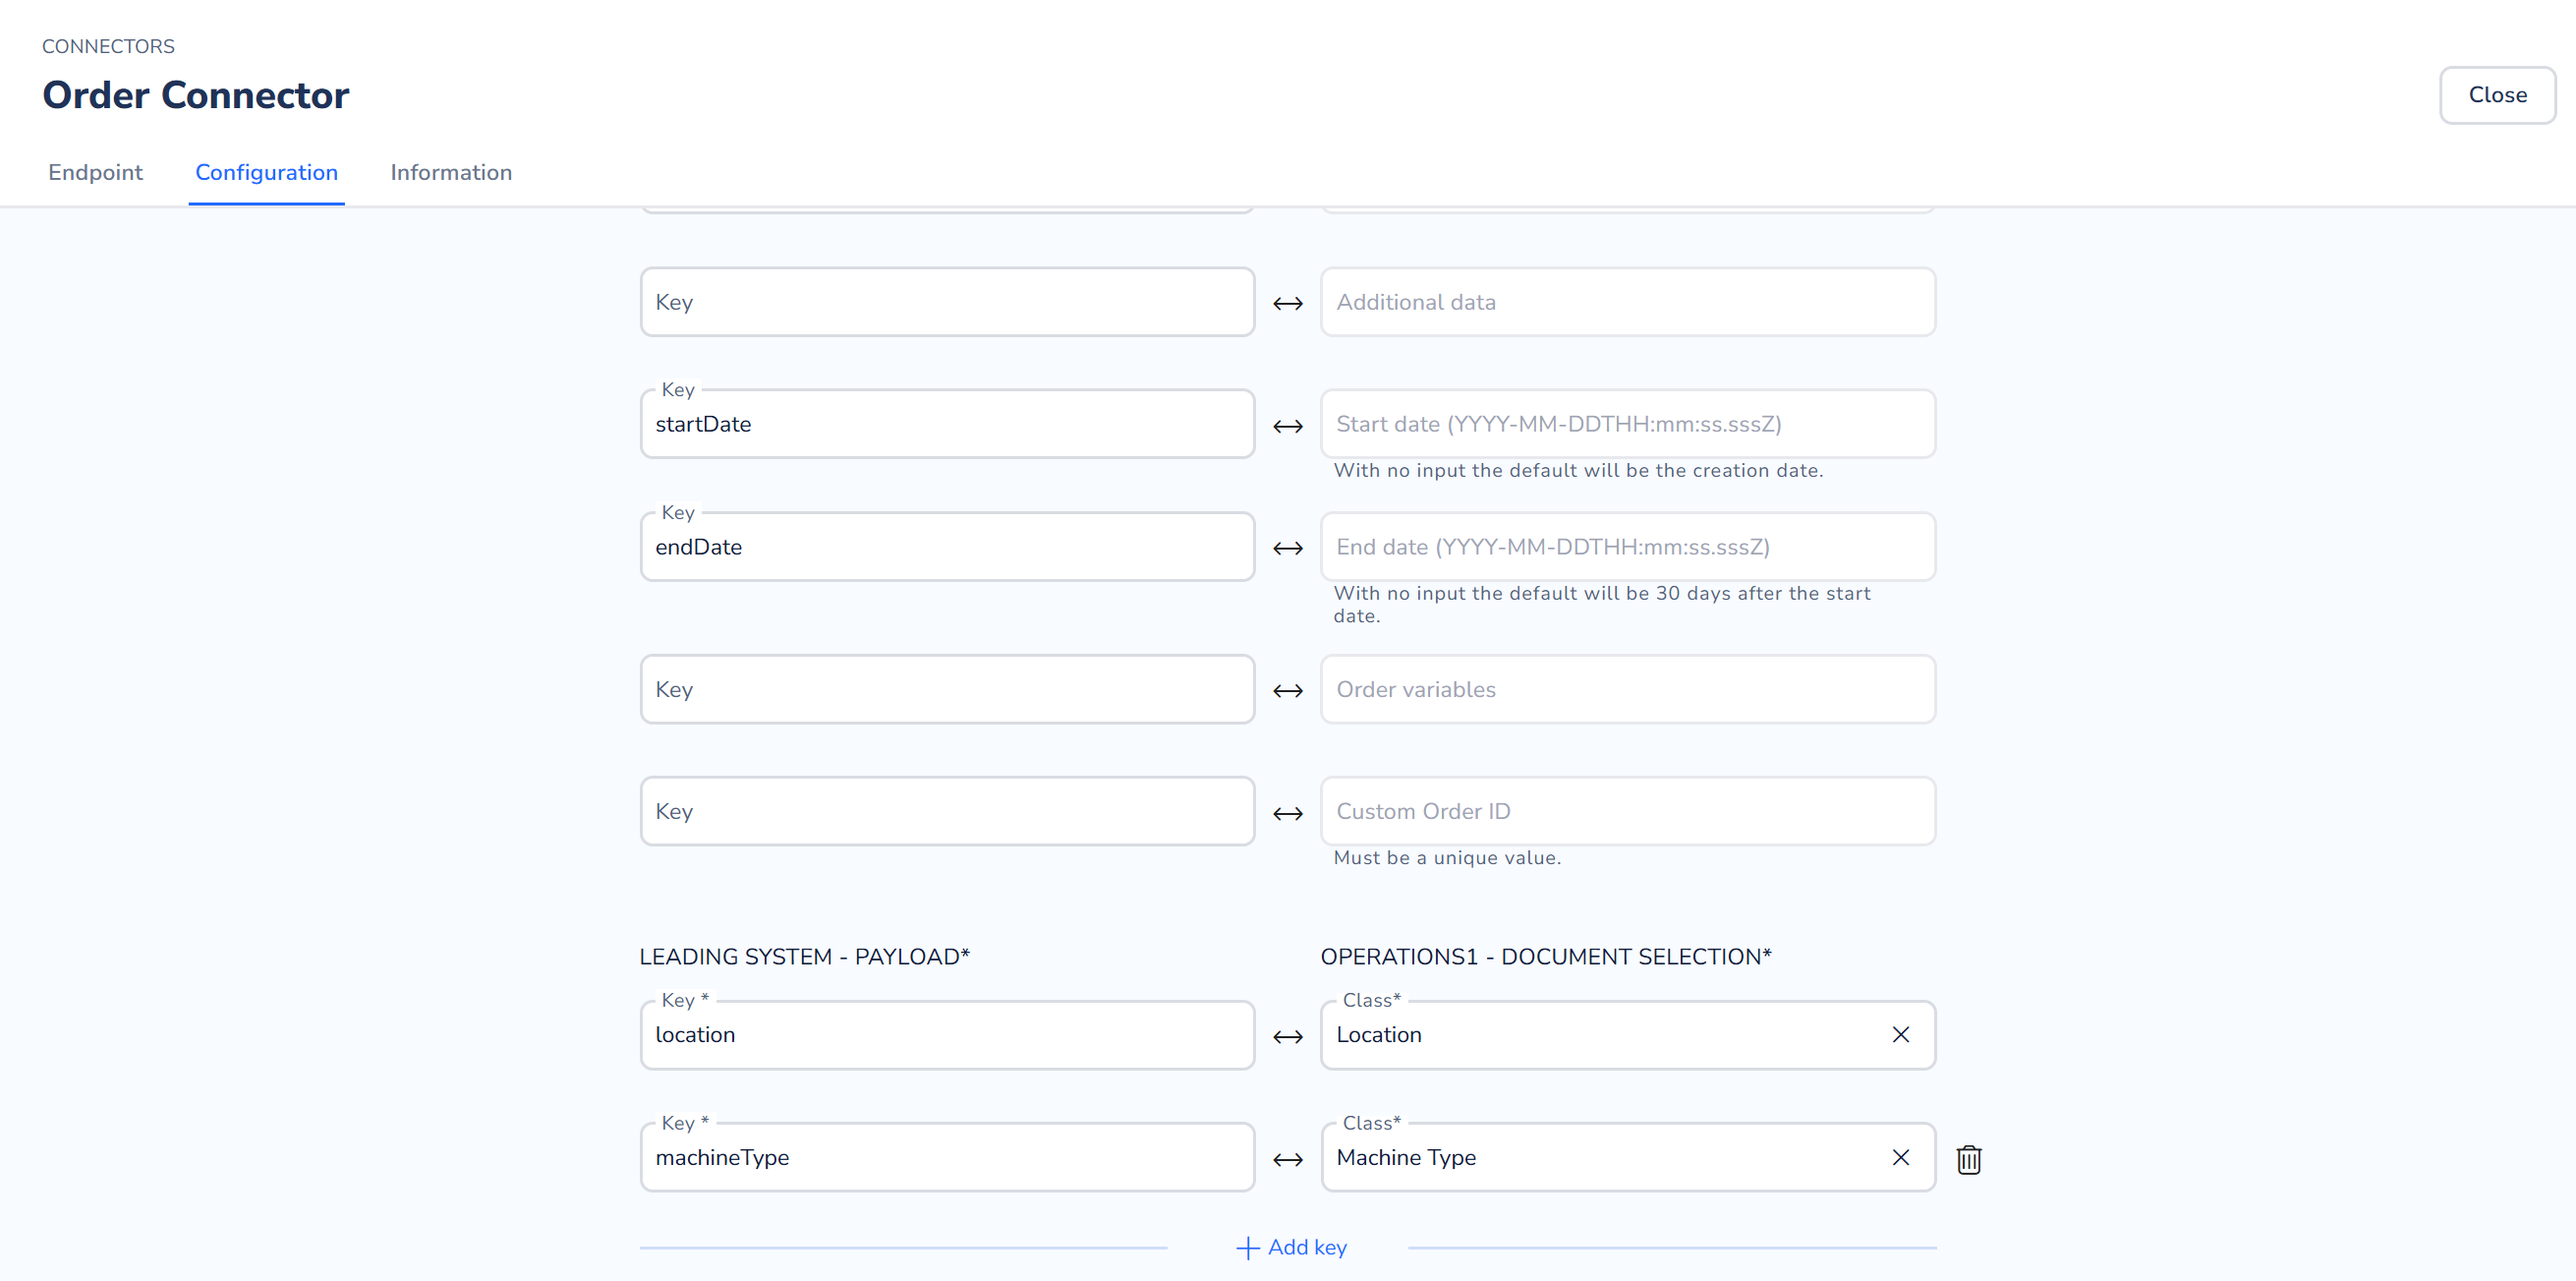Screen dimensions: 2576x1281
Task: Click the mapping arrow next to endDate
Action: coord(1288,548)
